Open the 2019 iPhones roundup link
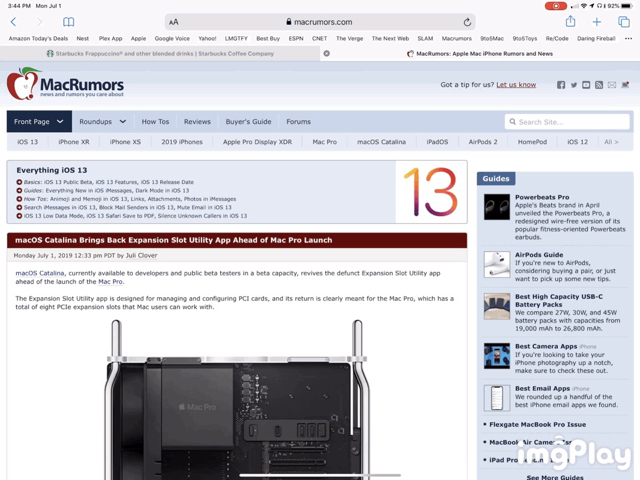 (182, 142)
